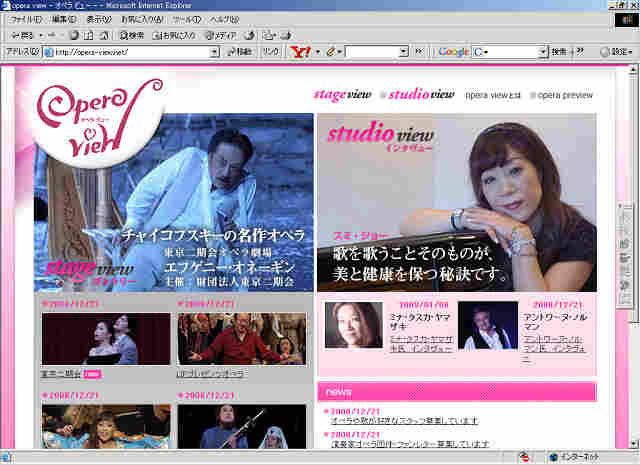Click the アントワーヌ・ノルマン interview link
Screen dimensions: 640x465
(555, 349)
